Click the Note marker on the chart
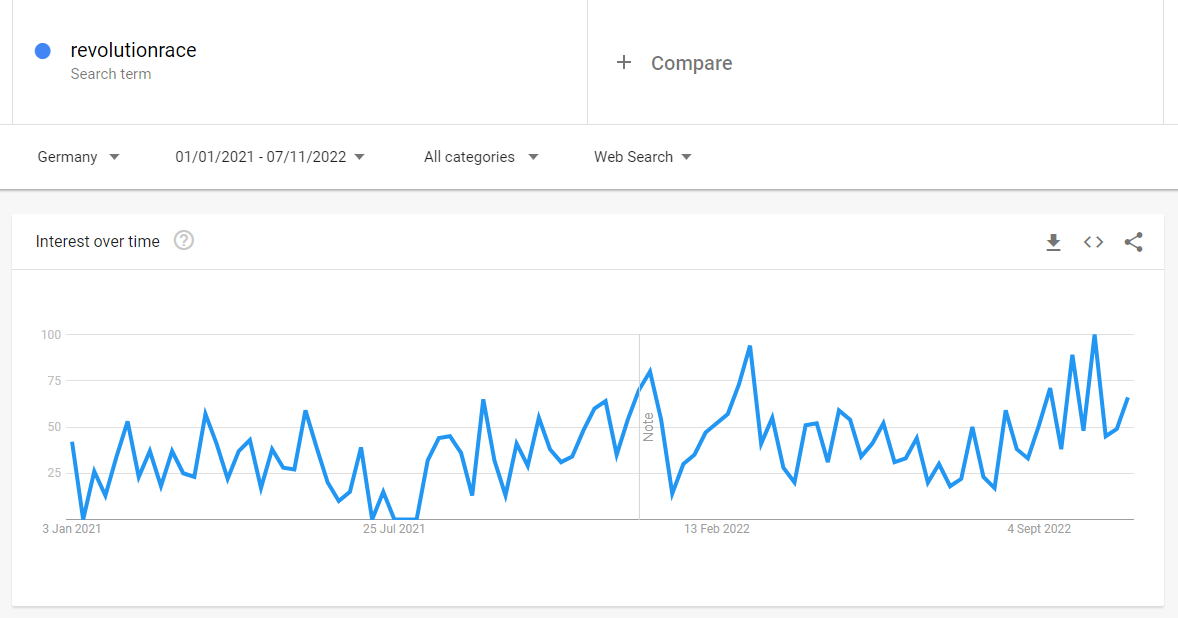1178x618 pixels. tap(648, 427)
